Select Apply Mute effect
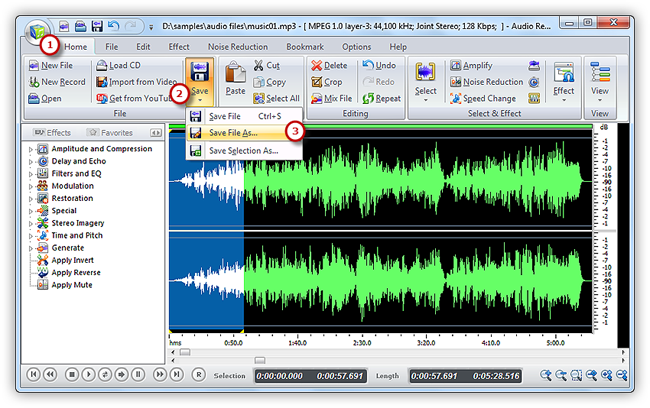 (72, 285)
